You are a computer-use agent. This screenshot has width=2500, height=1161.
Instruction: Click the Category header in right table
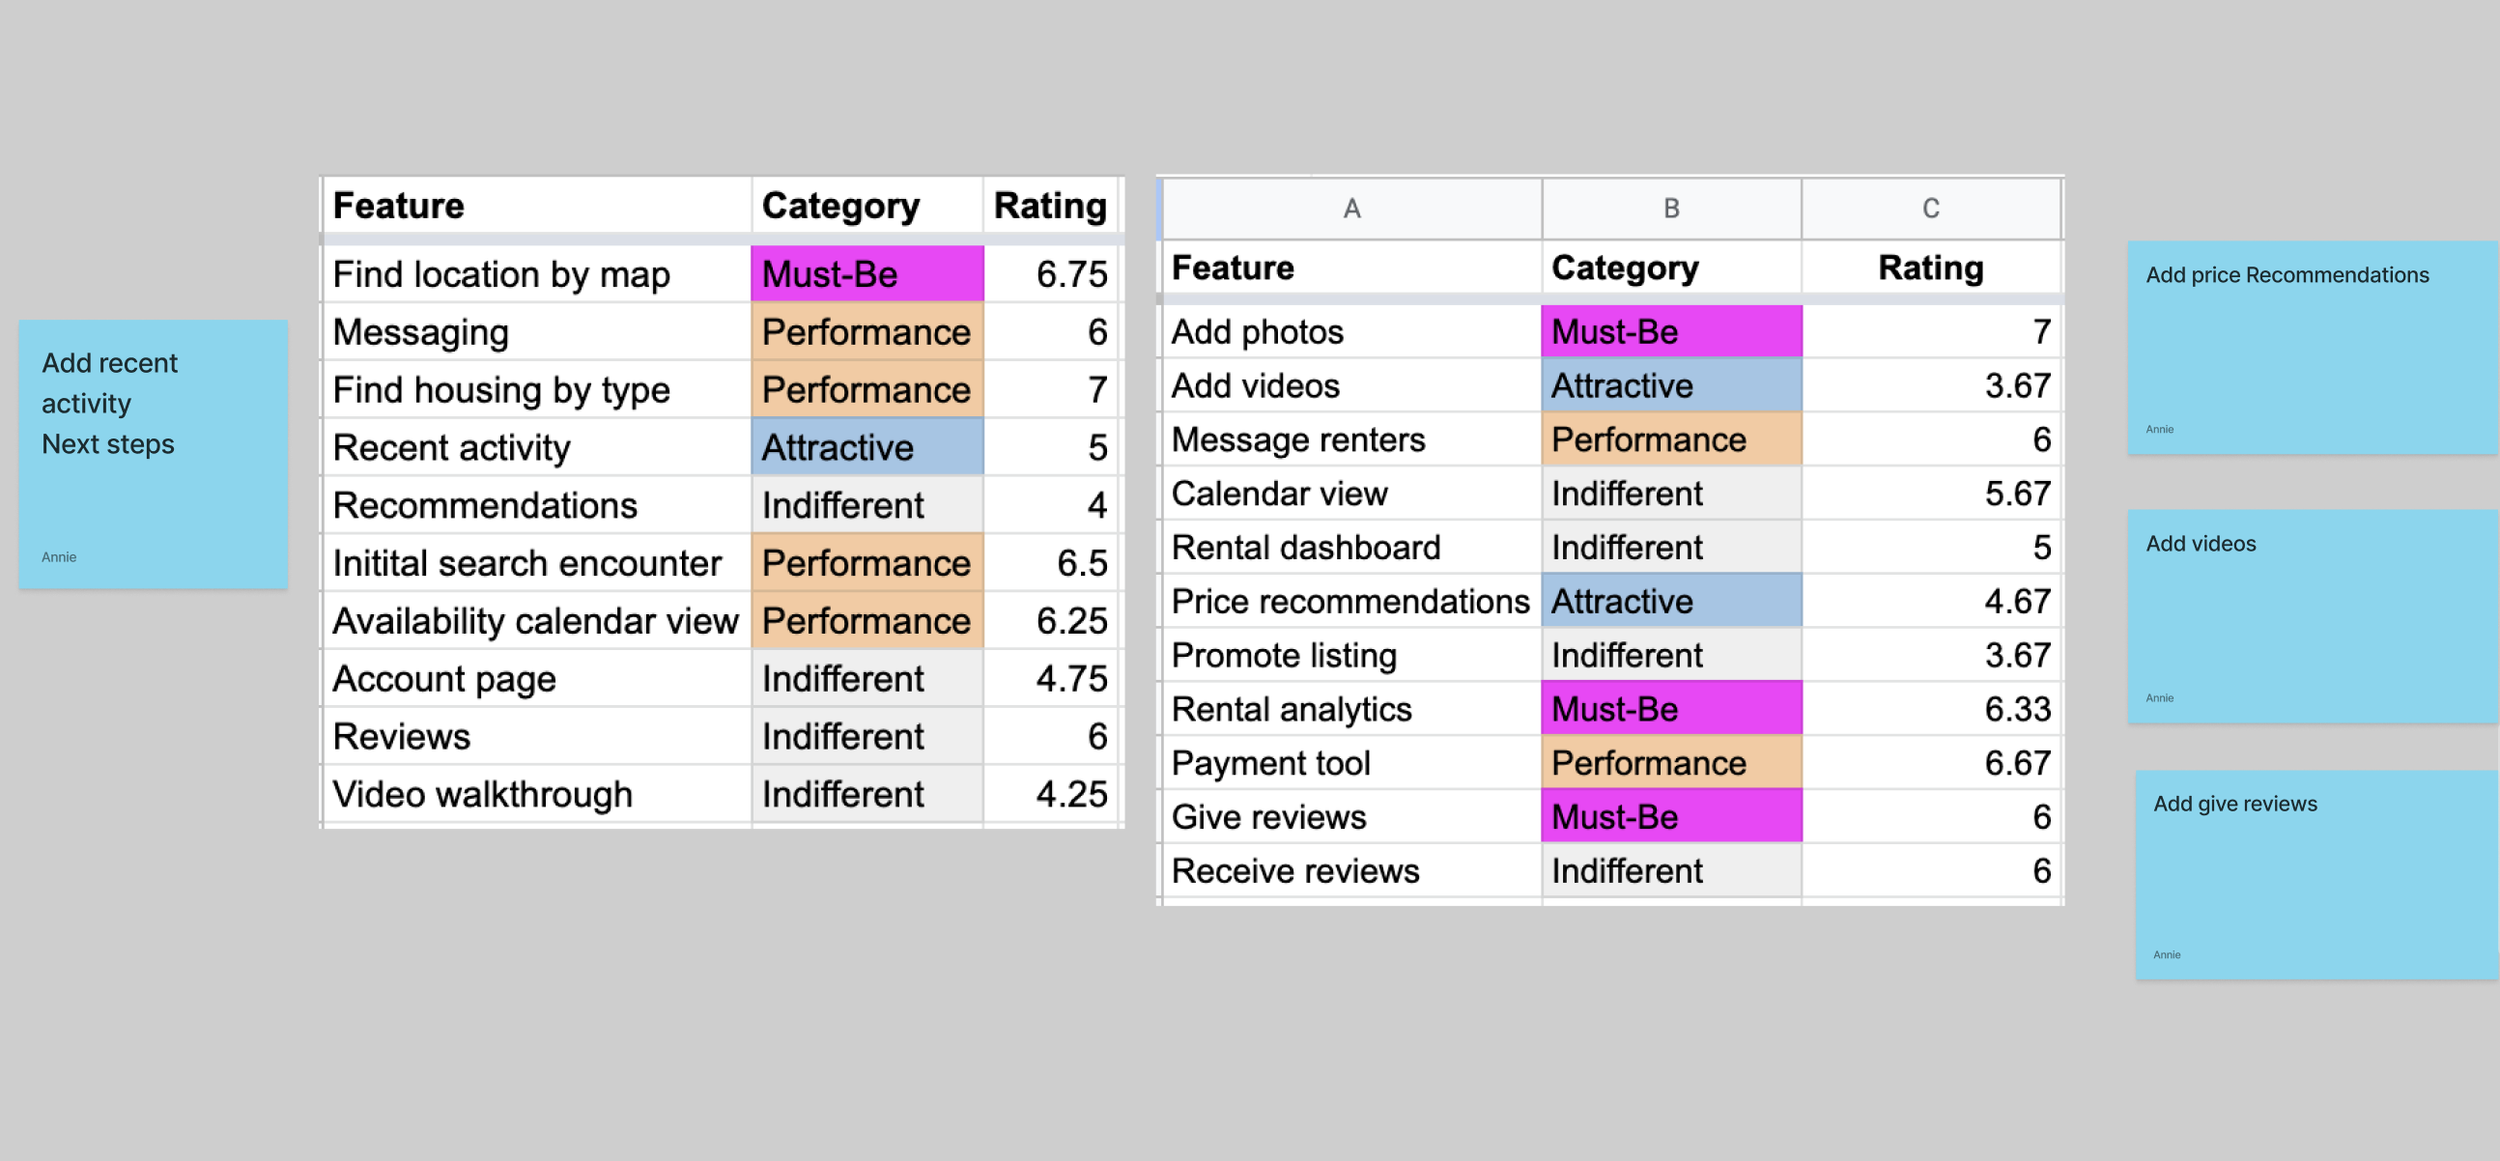(x=1624, y=268)
